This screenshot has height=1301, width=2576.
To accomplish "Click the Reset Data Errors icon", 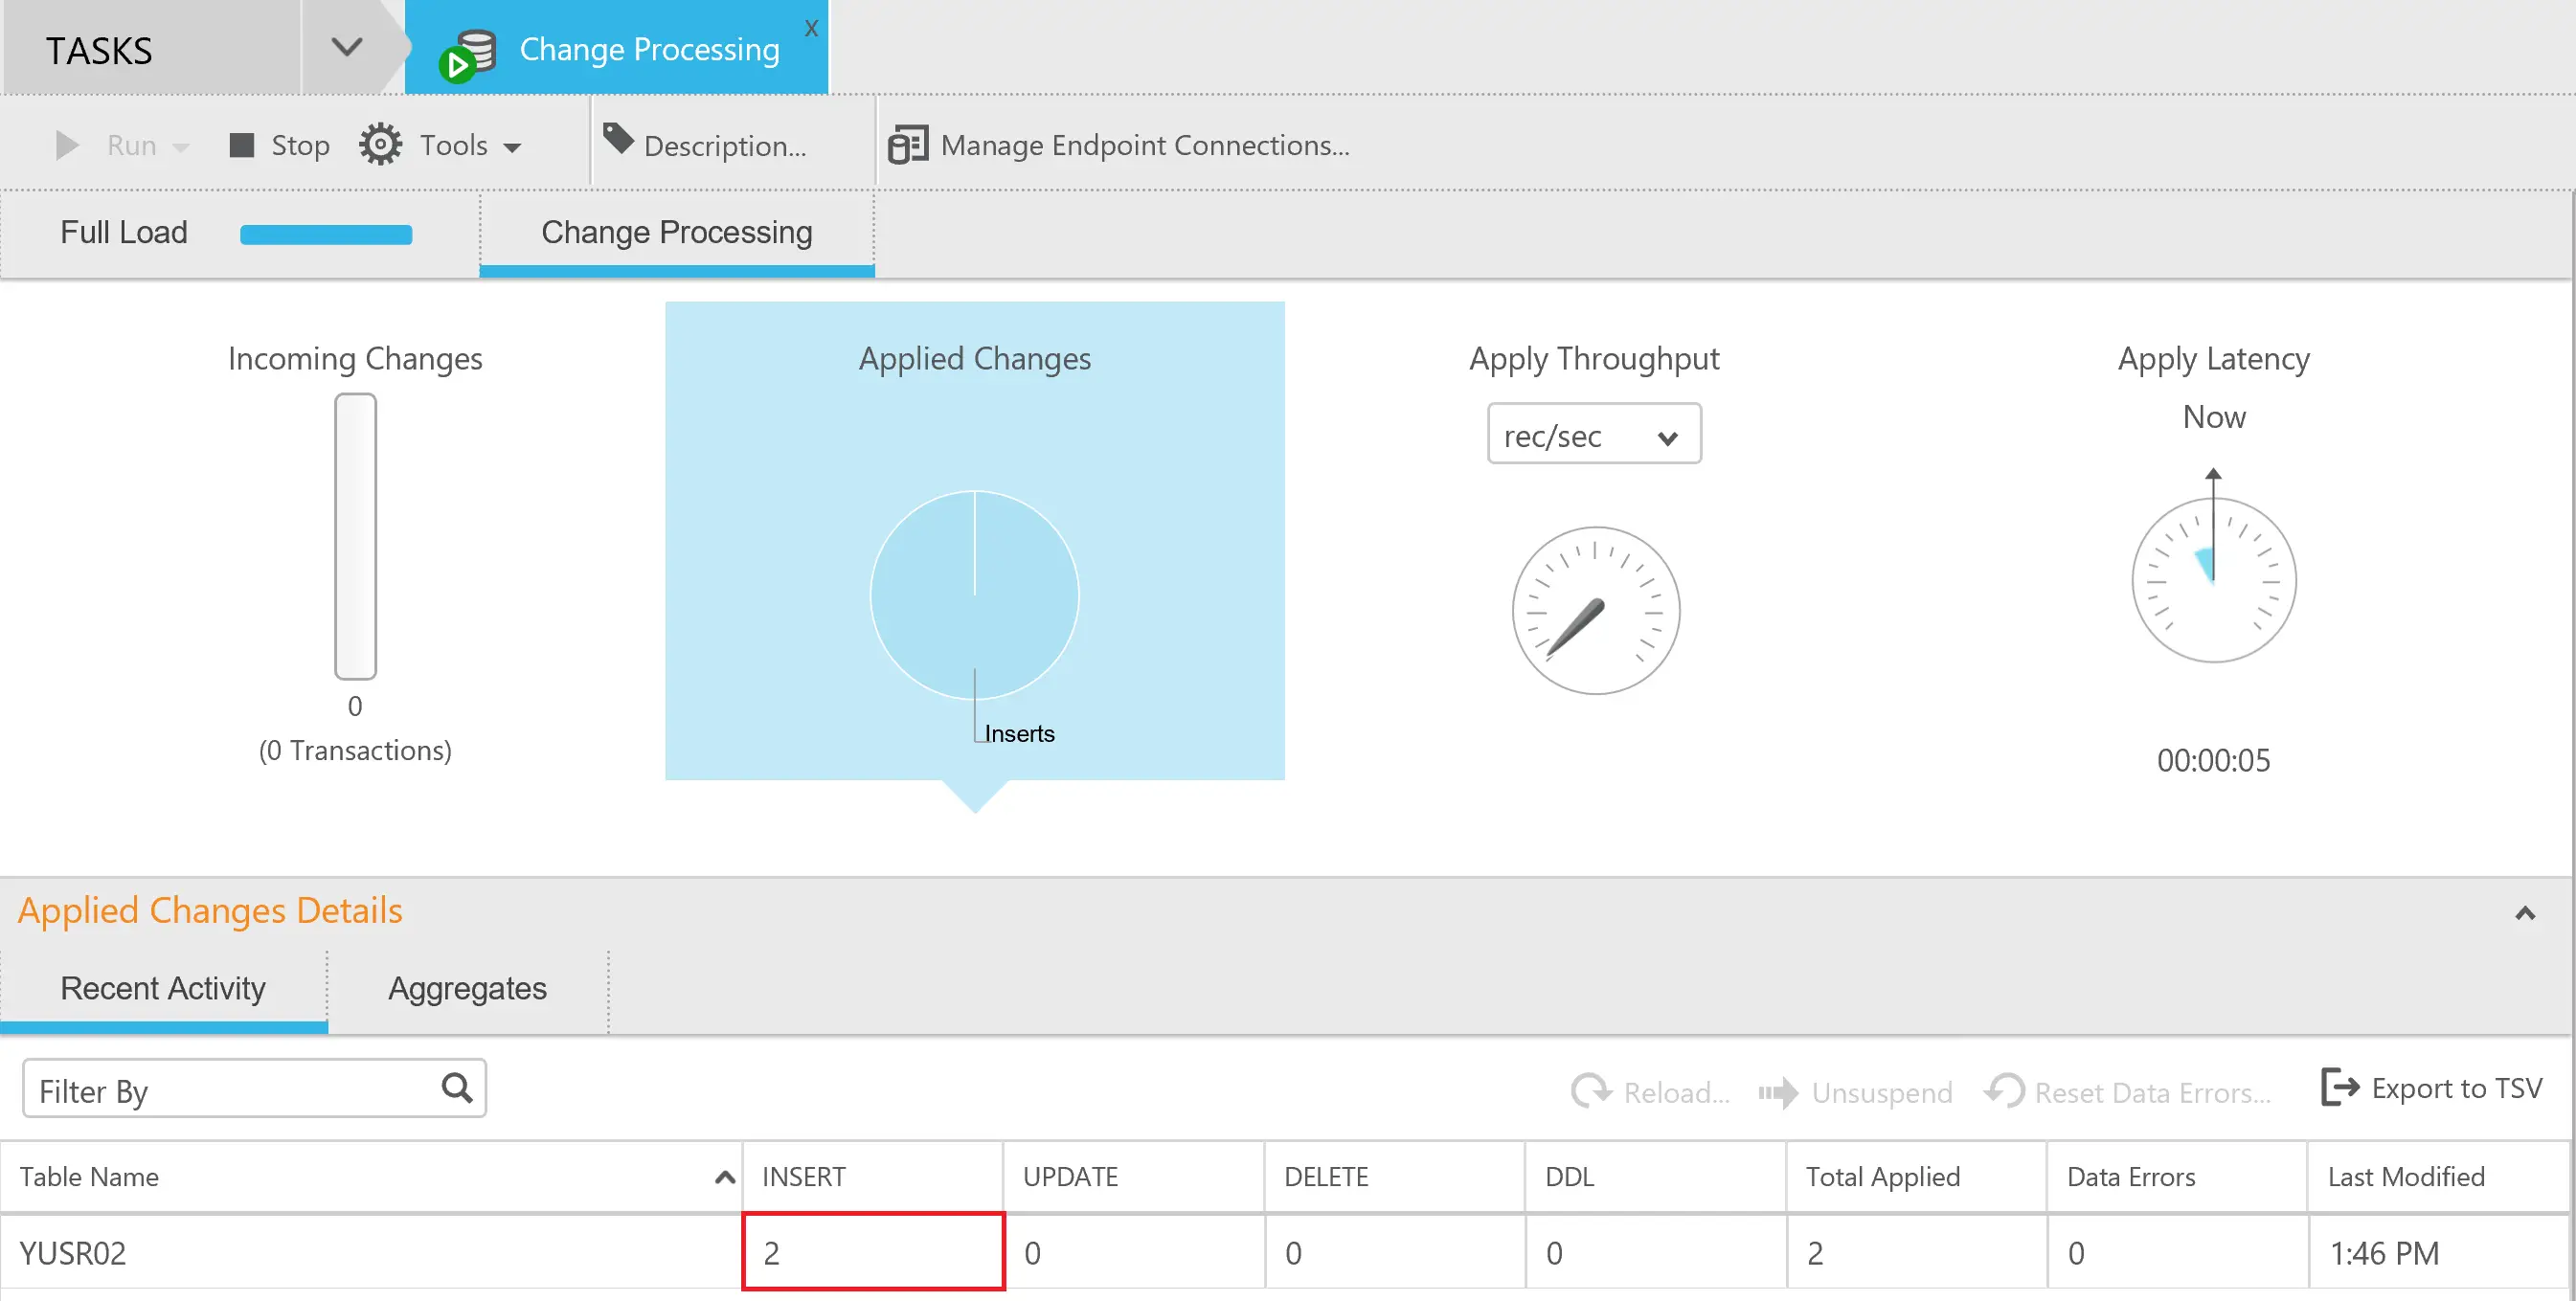I will pyautogui.click(x=2004, y=1091).
